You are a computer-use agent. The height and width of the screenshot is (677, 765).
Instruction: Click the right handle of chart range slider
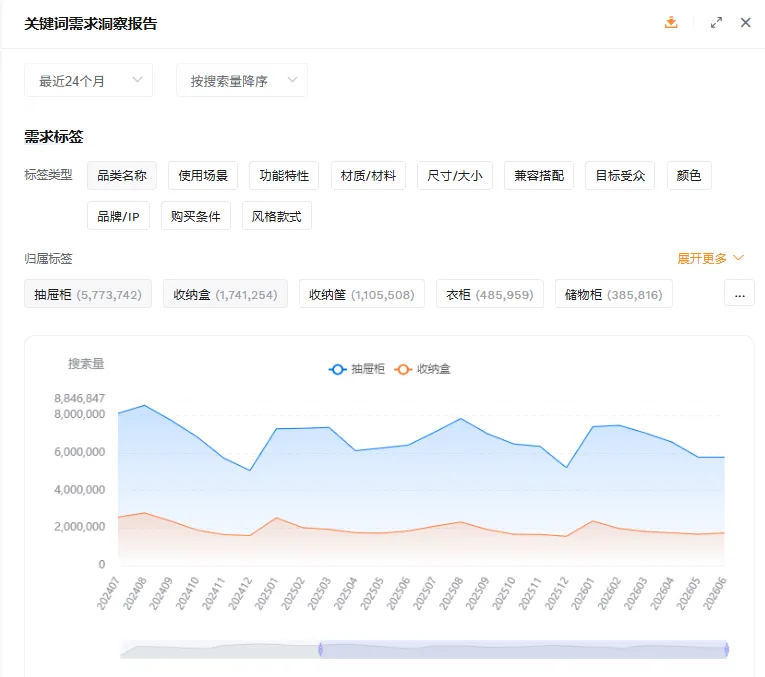click(726, 649)
